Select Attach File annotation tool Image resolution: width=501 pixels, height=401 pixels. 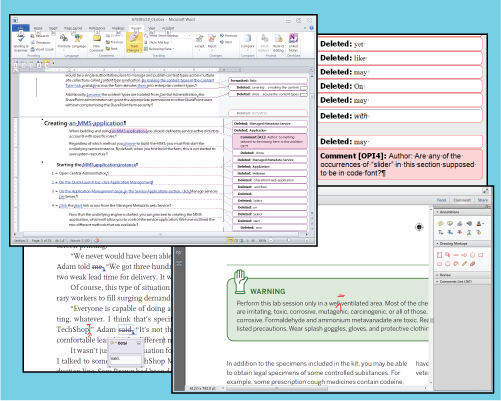460,223
